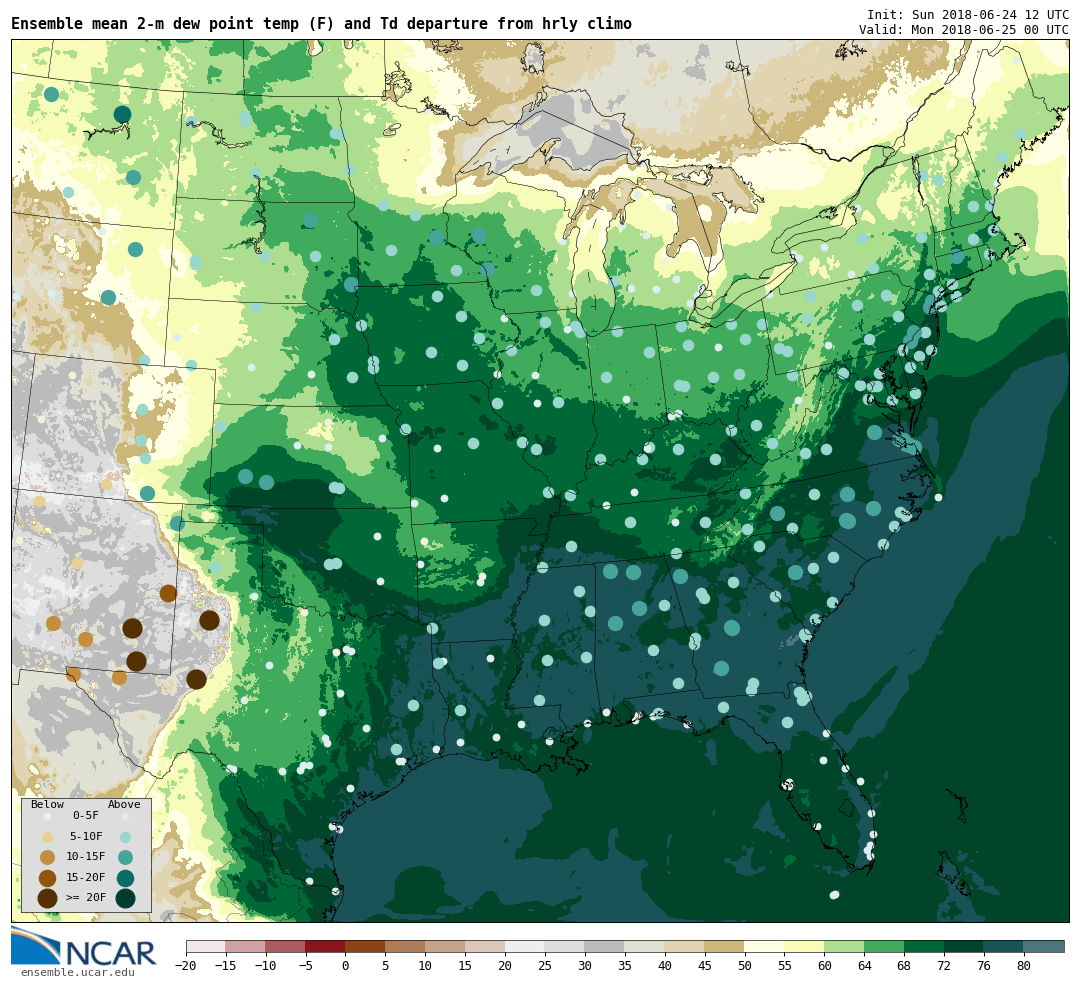Viewport: 1080px width, 985px height.
Task: Click the '72' colorbar tick label
Action: [x=944, y=966]
